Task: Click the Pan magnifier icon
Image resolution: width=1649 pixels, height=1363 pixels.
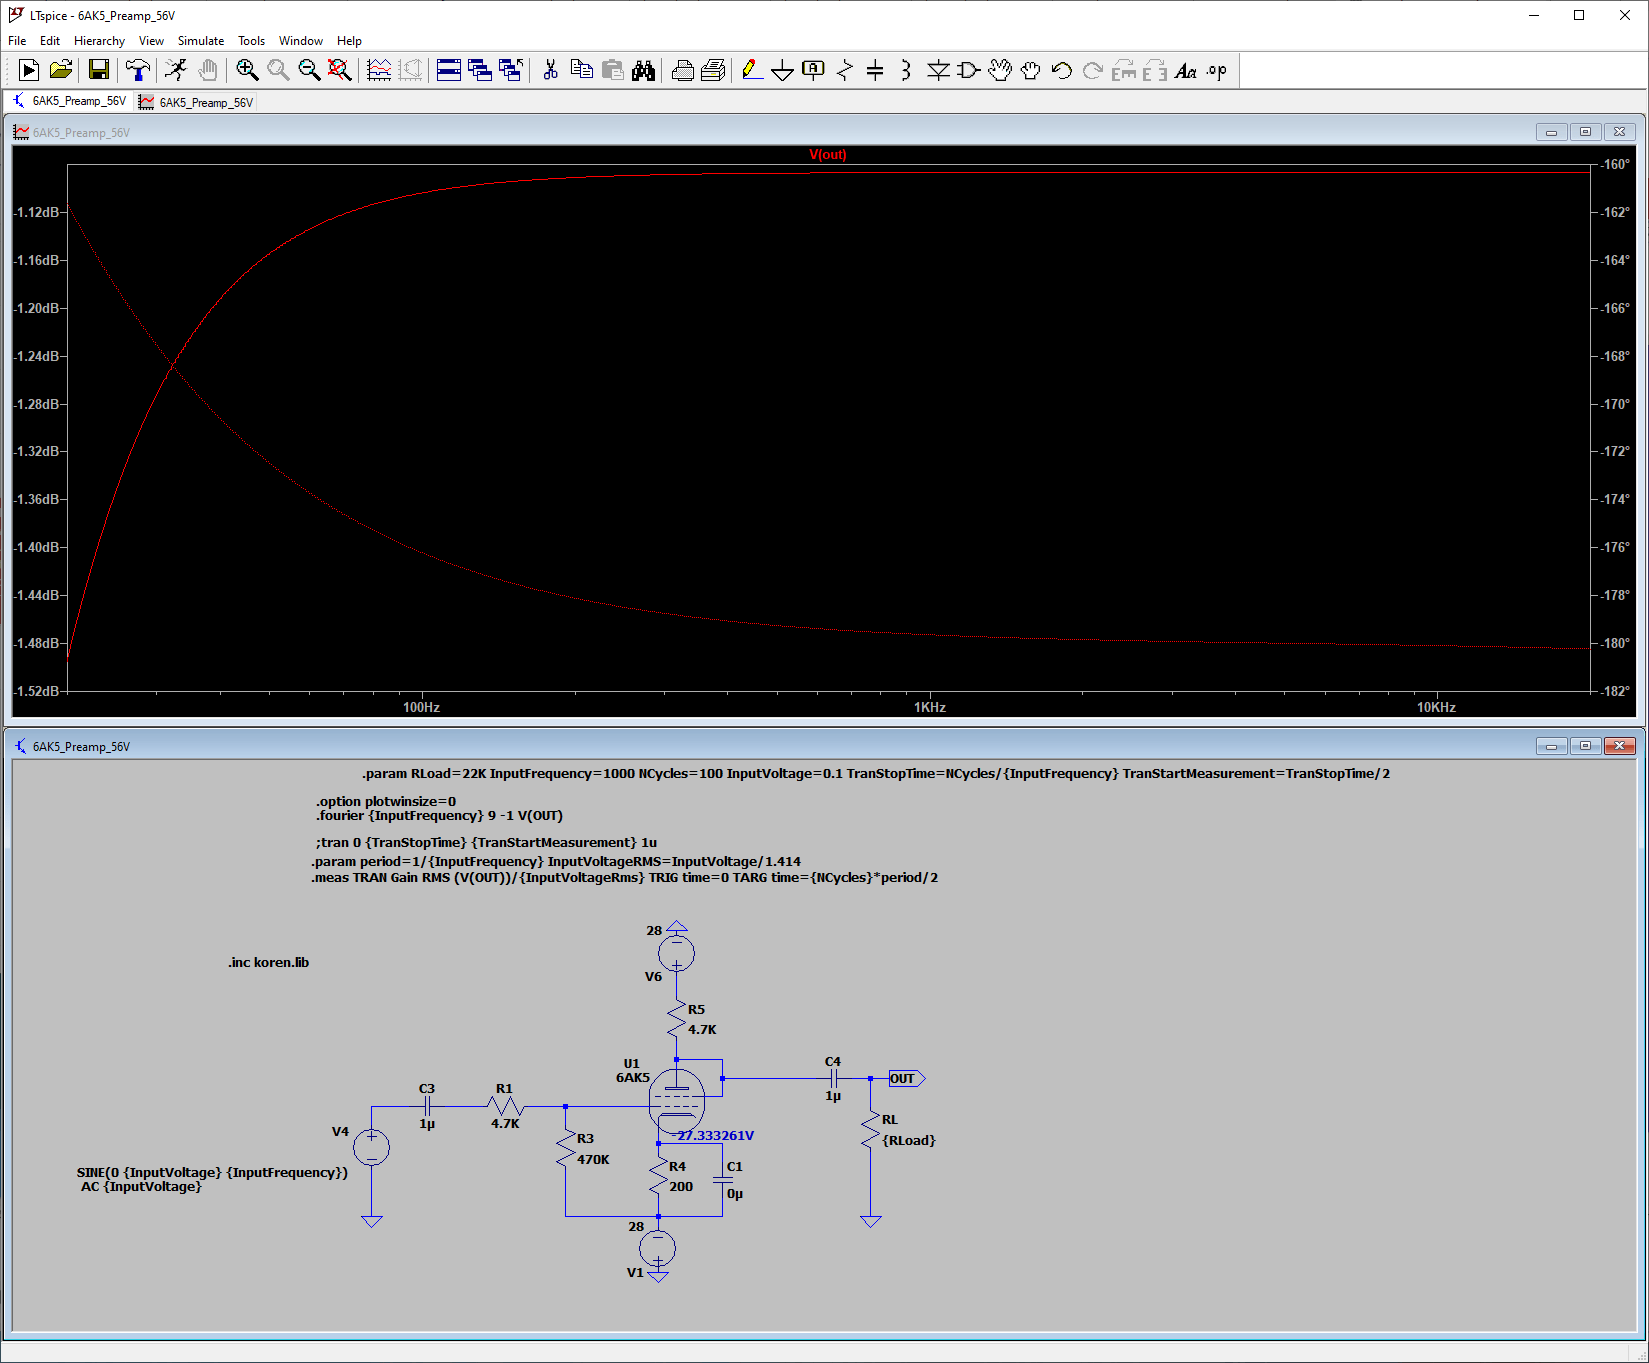Action: (x=278, y=70)
